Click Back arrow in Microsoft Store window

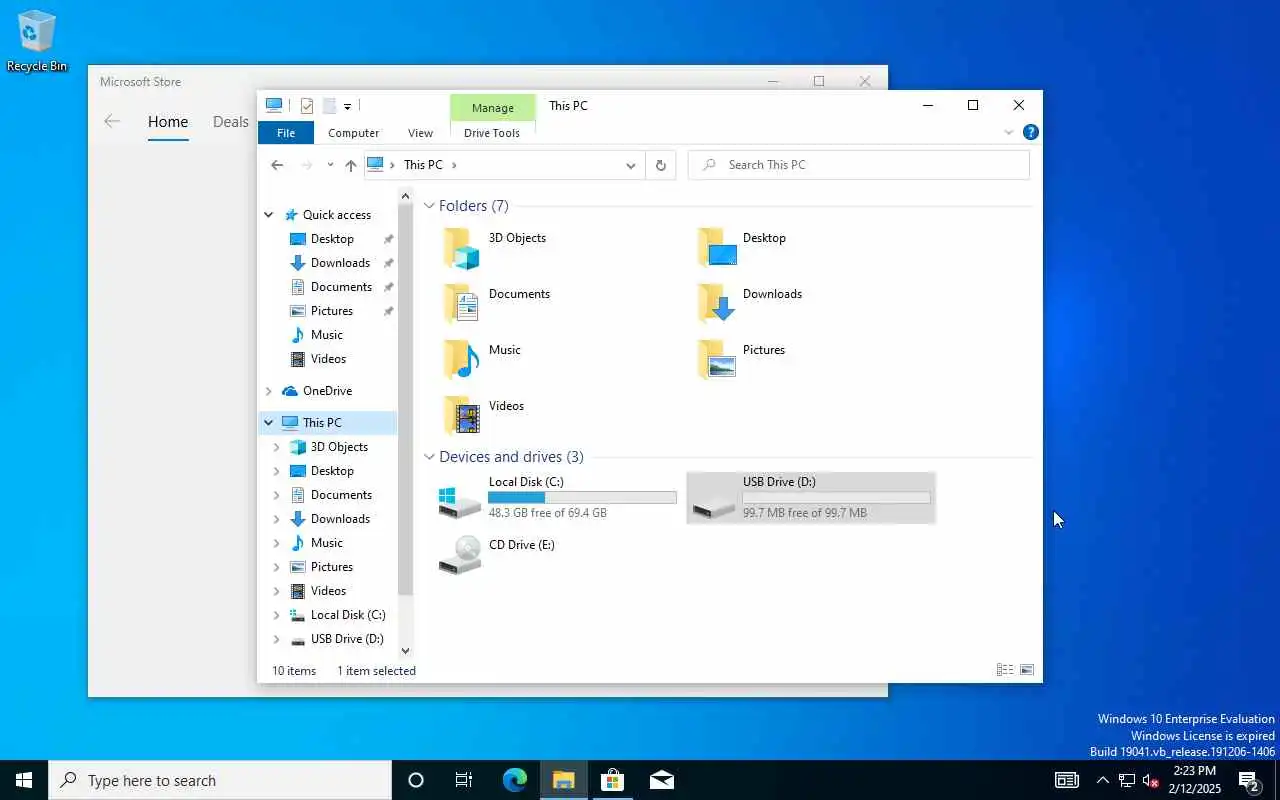click(112, 121)
